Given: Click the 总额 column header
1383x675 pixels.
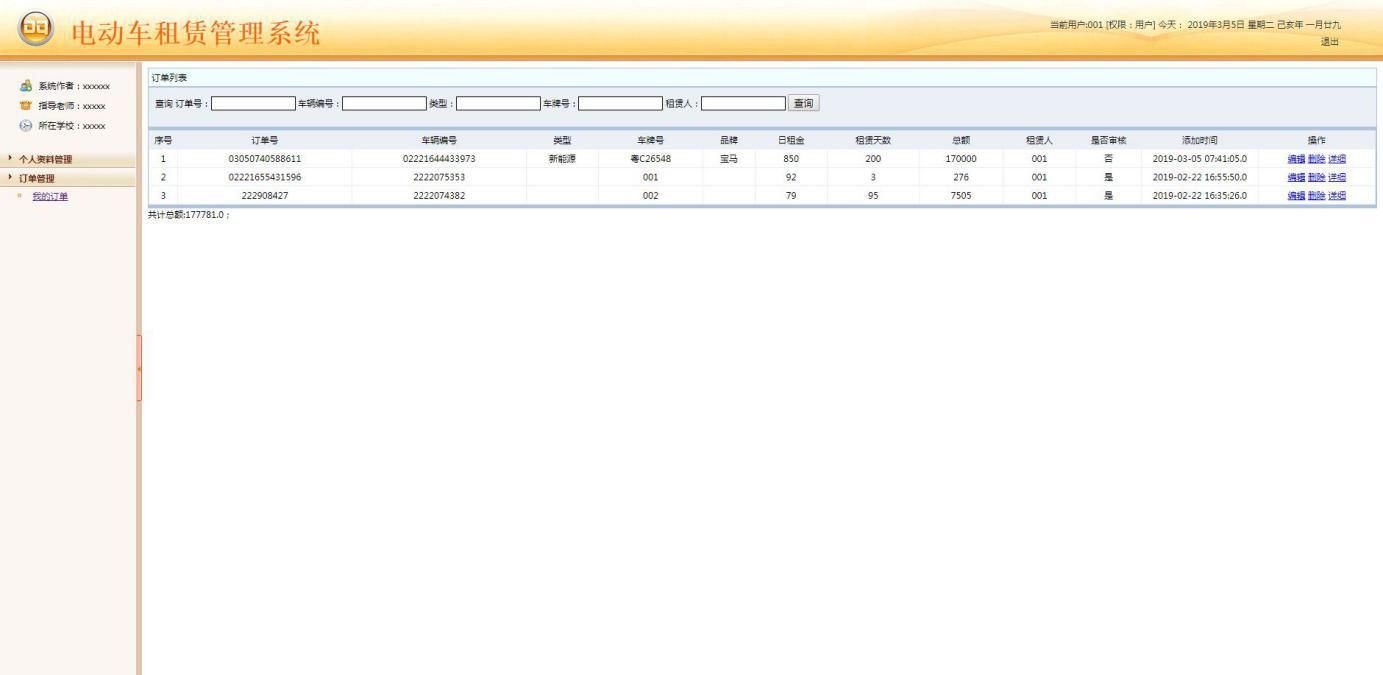Looking at the screenshot, I should [960, 140].
